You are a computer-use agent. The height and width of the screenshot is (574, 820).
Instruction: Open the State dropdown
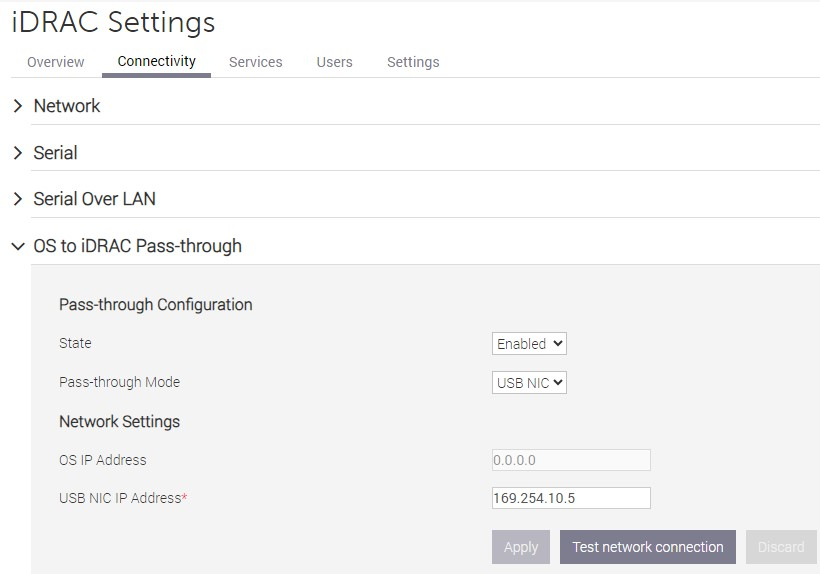pos(529,344)
